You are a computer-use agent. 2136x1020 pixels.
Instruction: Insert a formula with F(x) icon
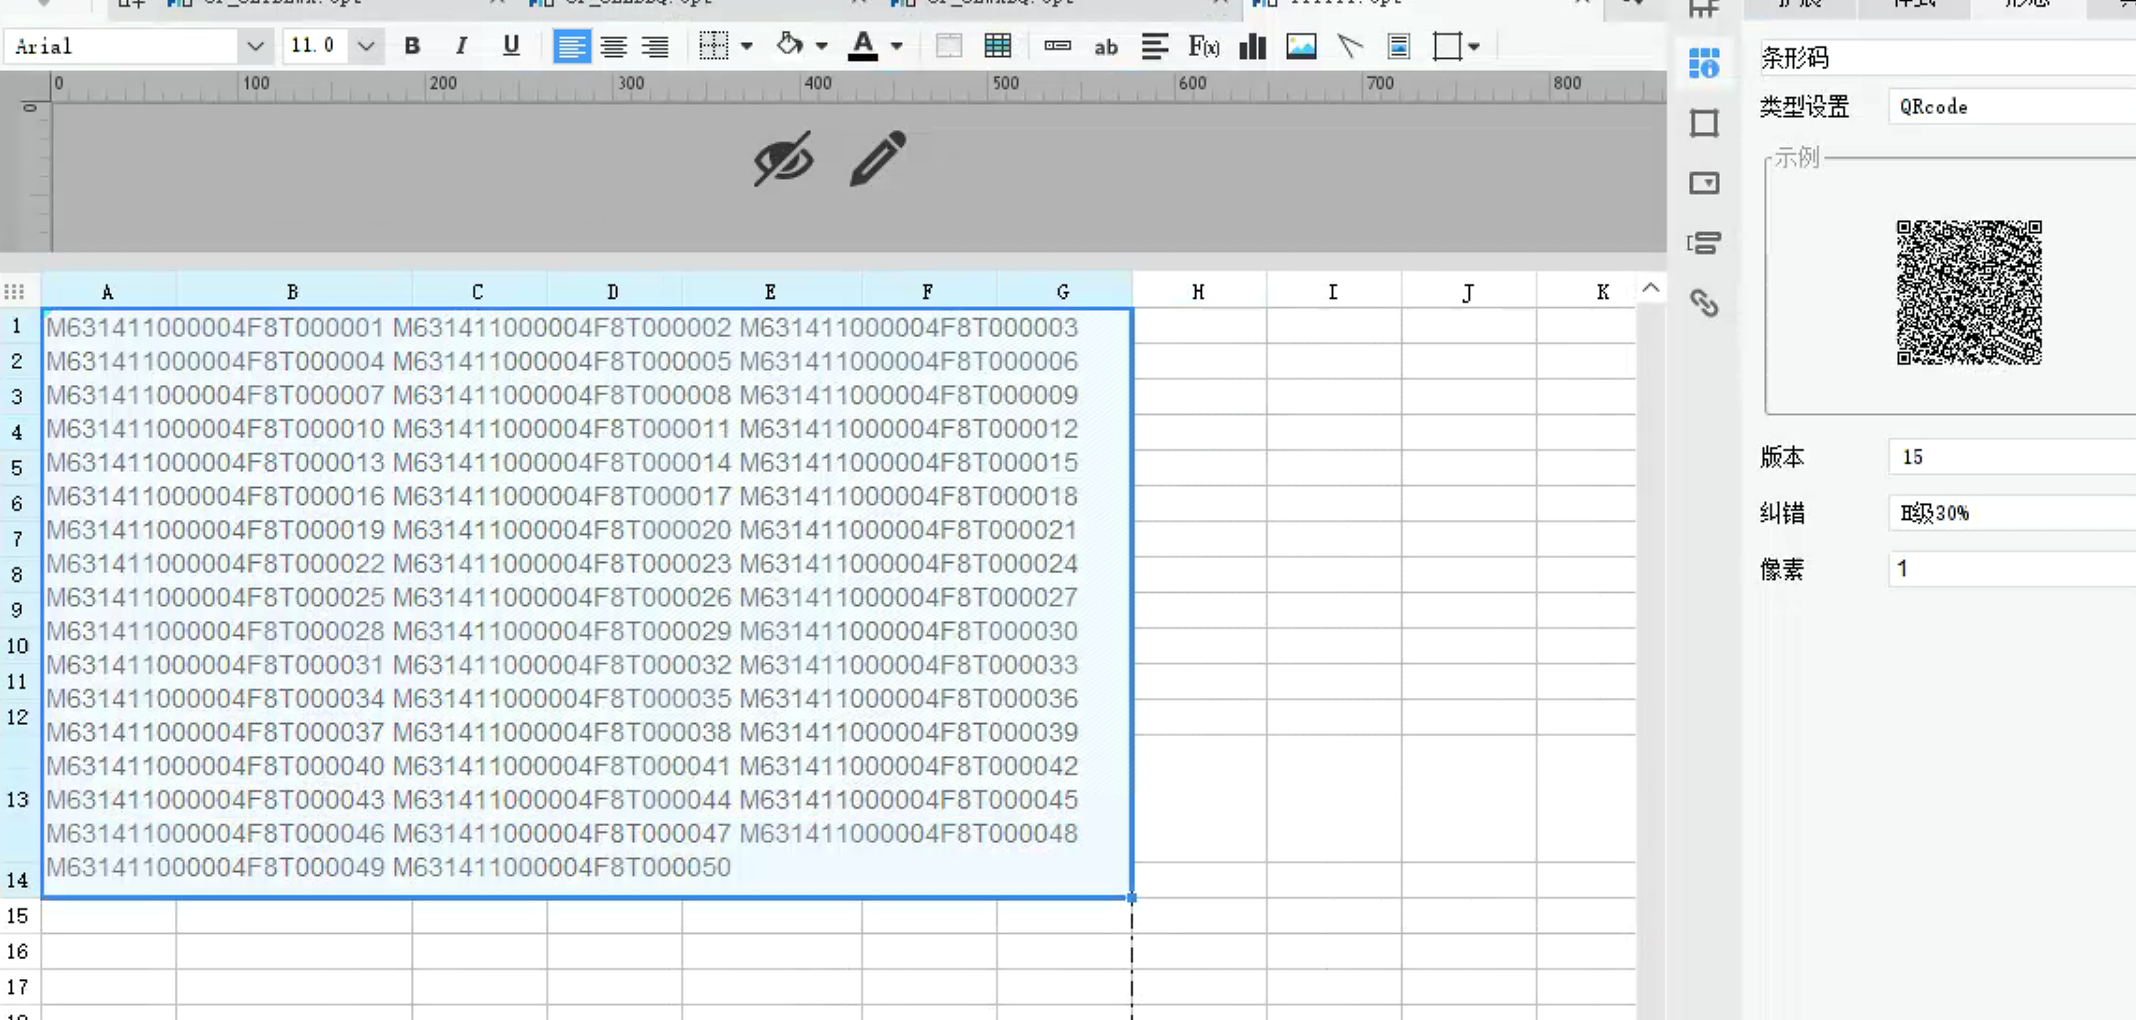1203,46
